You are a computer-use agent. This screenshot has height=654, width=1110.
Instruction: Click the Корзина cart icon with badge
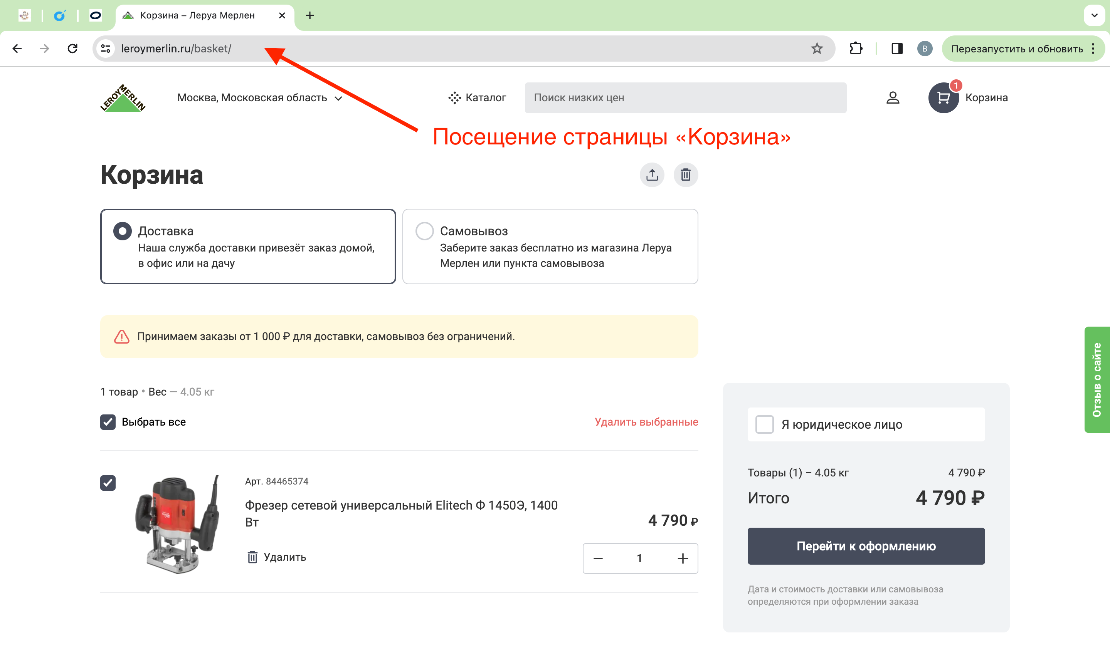pyautogui.click(x=943, y=97)
